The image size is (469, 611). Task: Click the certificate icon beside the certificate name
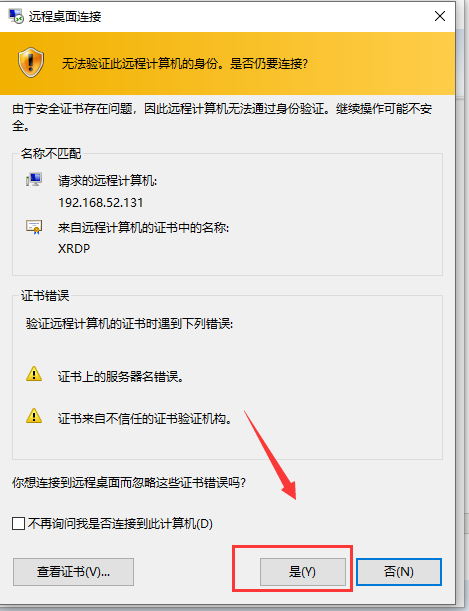pos(34,226)
